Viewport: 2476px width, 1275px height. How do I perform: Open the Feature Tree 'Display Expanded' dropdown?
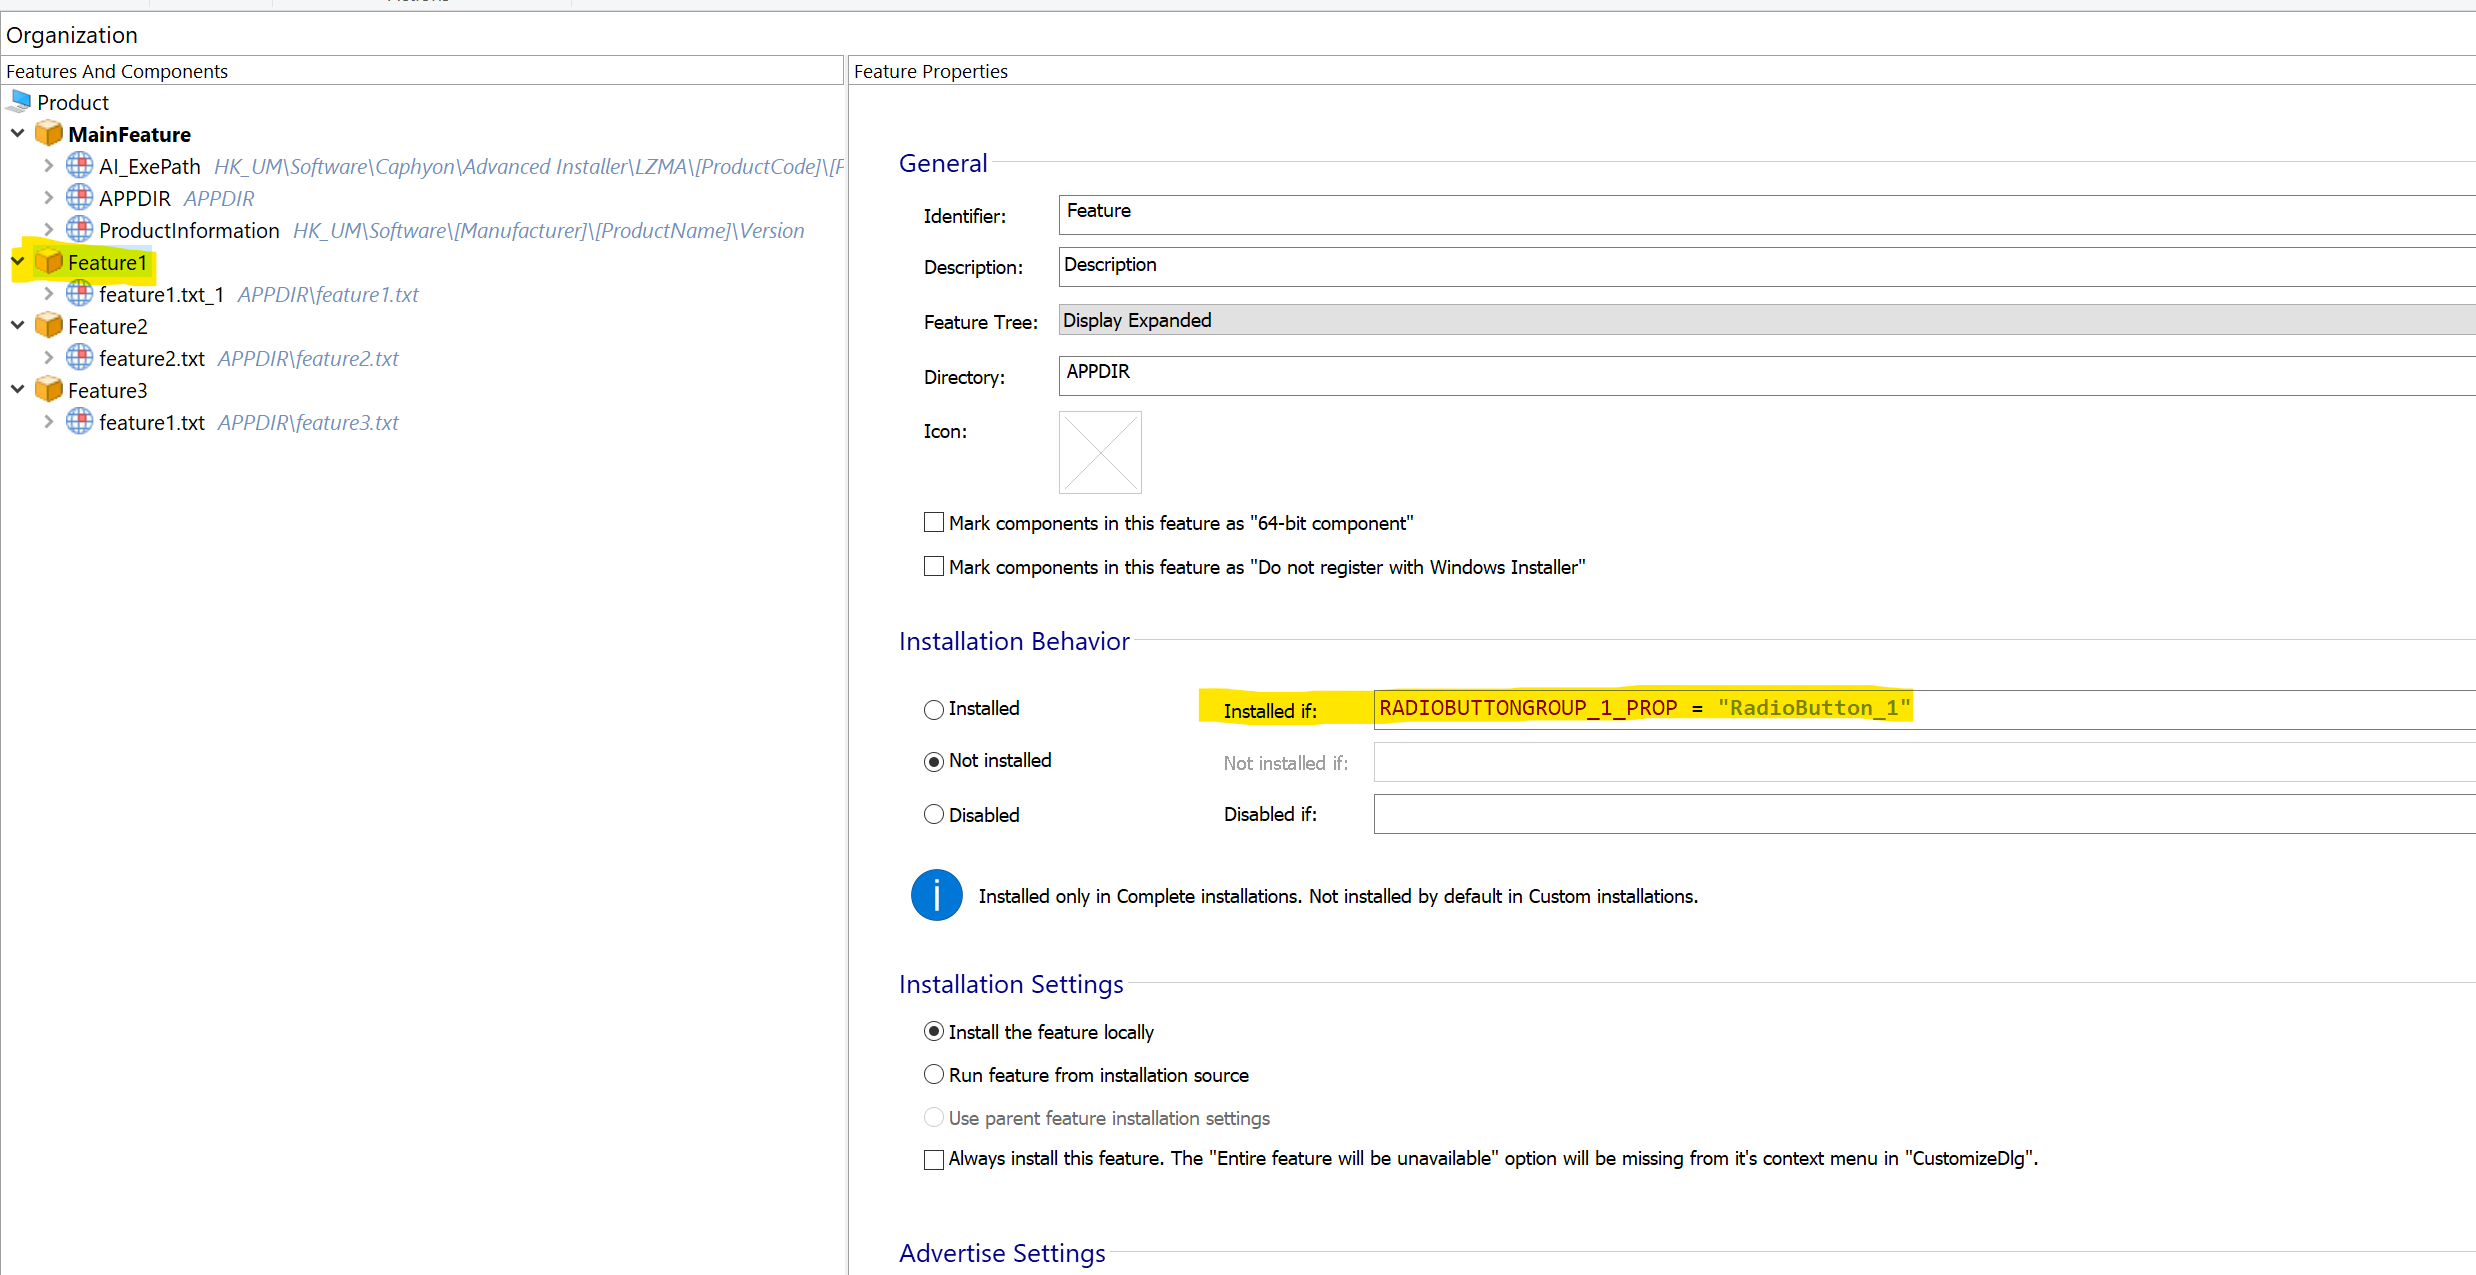1767,320
